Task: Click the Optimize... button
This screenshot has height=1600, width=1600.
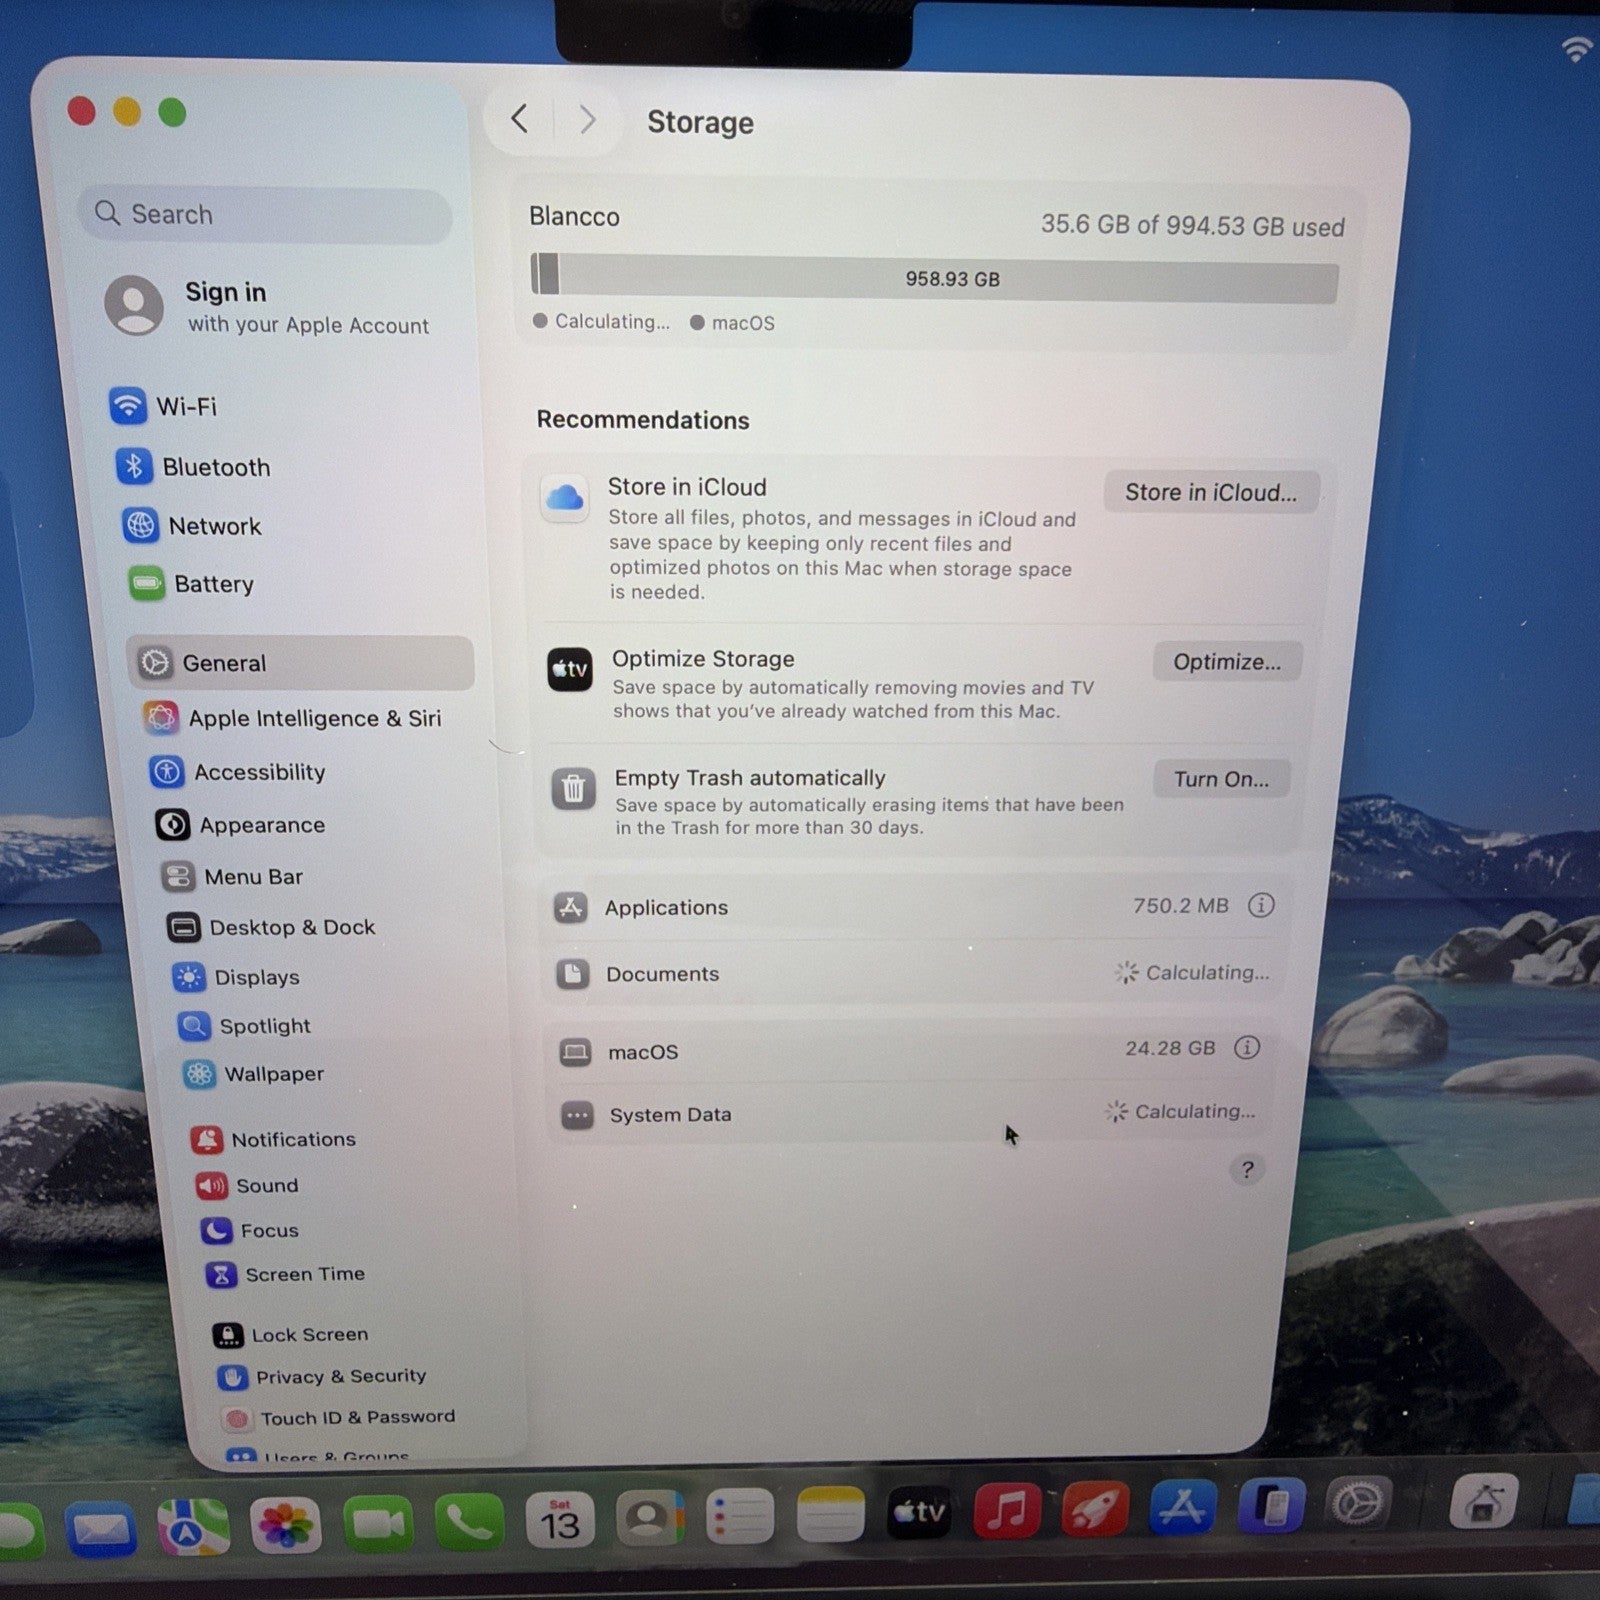Action: (1227, 662)
